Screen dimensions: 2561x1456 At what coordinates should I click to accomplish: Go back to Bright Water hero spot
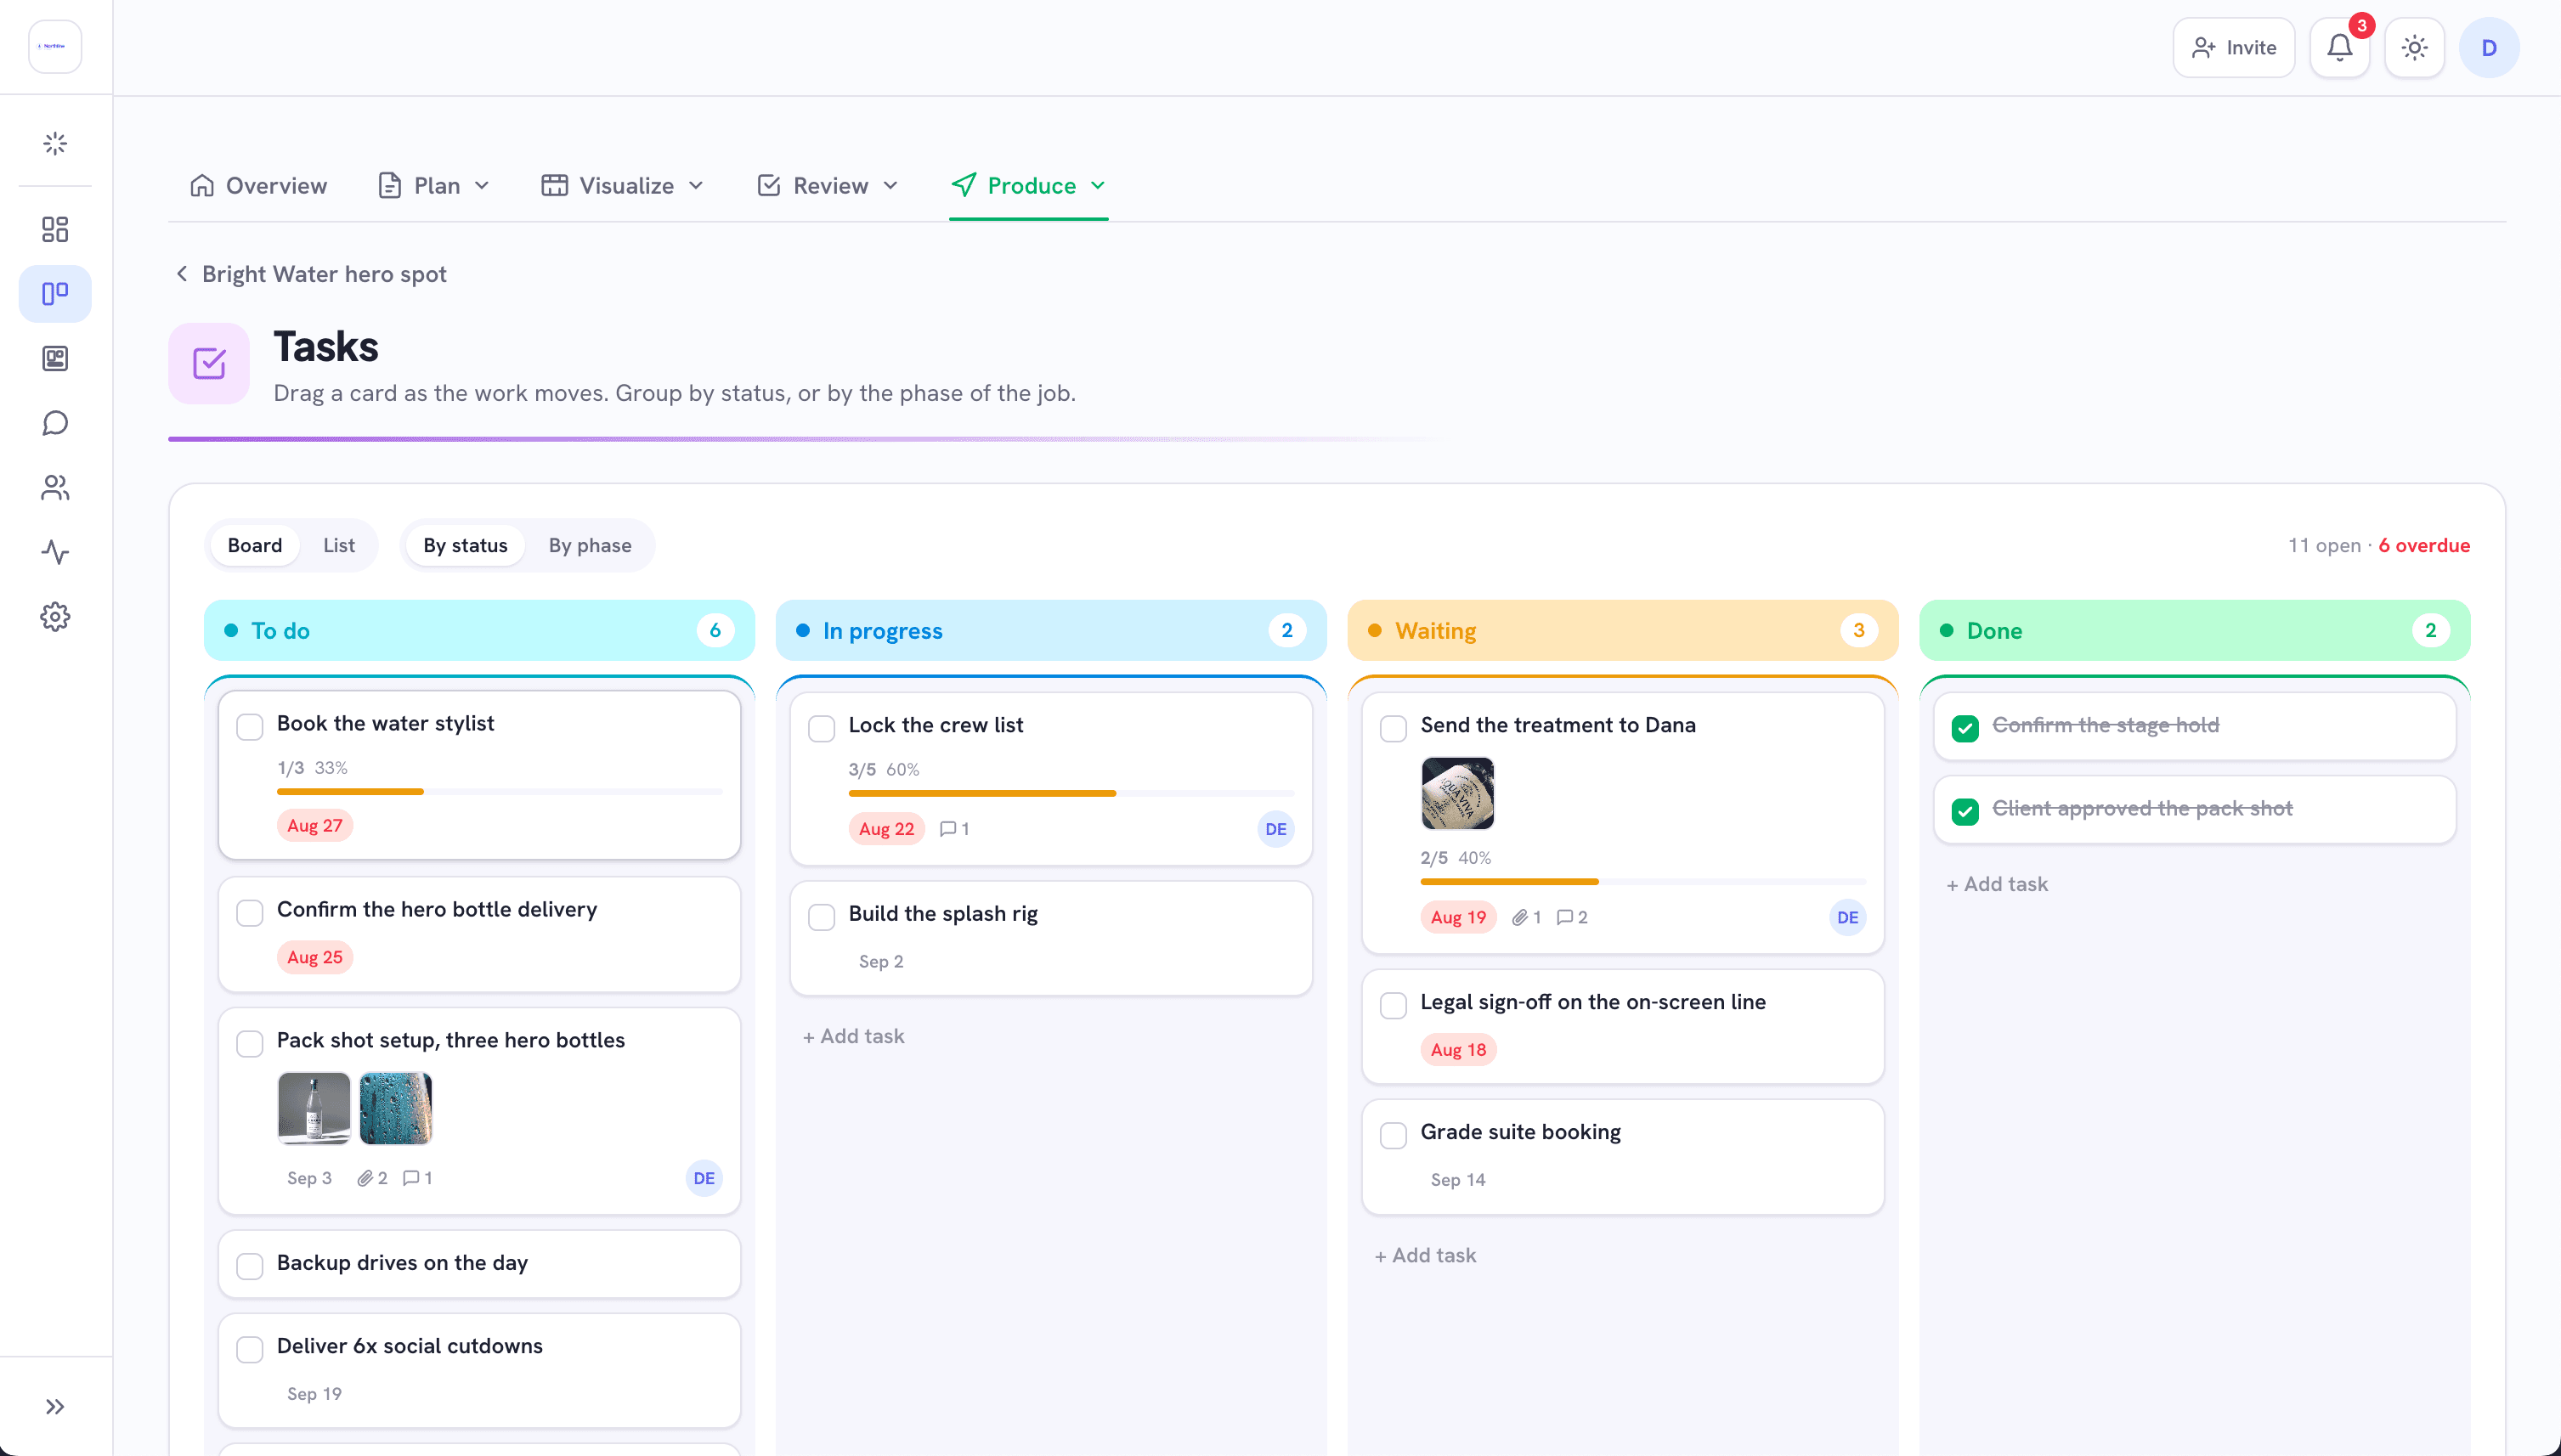click(324, 274)
